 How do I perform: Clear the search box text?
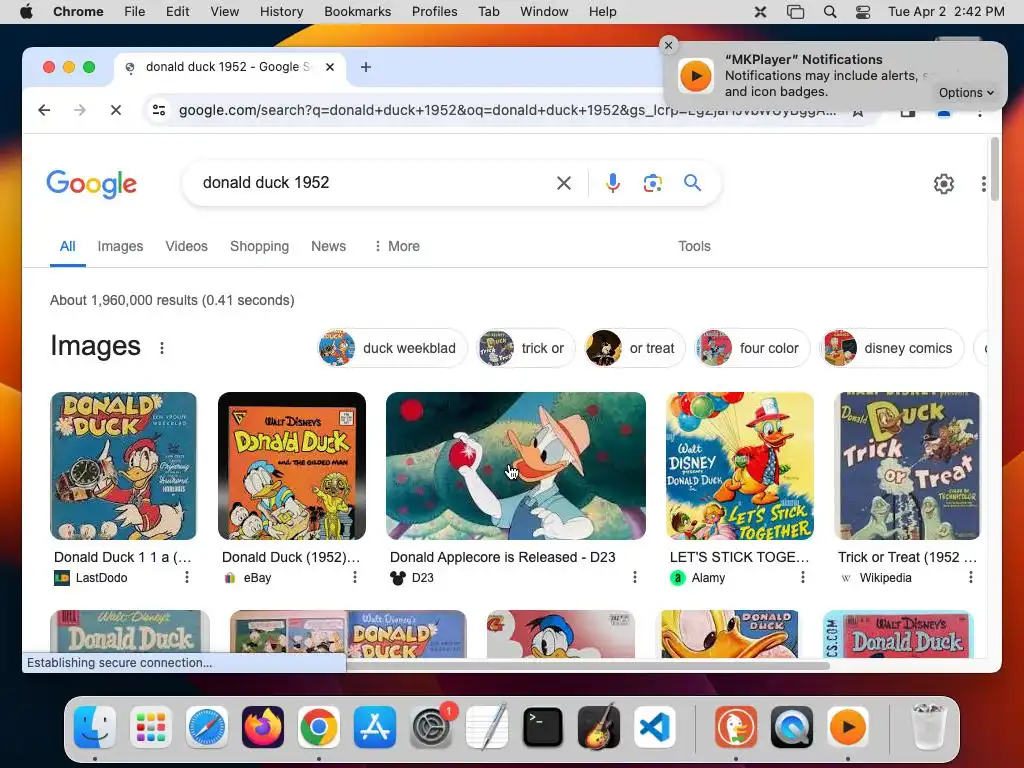coord(564,183)
